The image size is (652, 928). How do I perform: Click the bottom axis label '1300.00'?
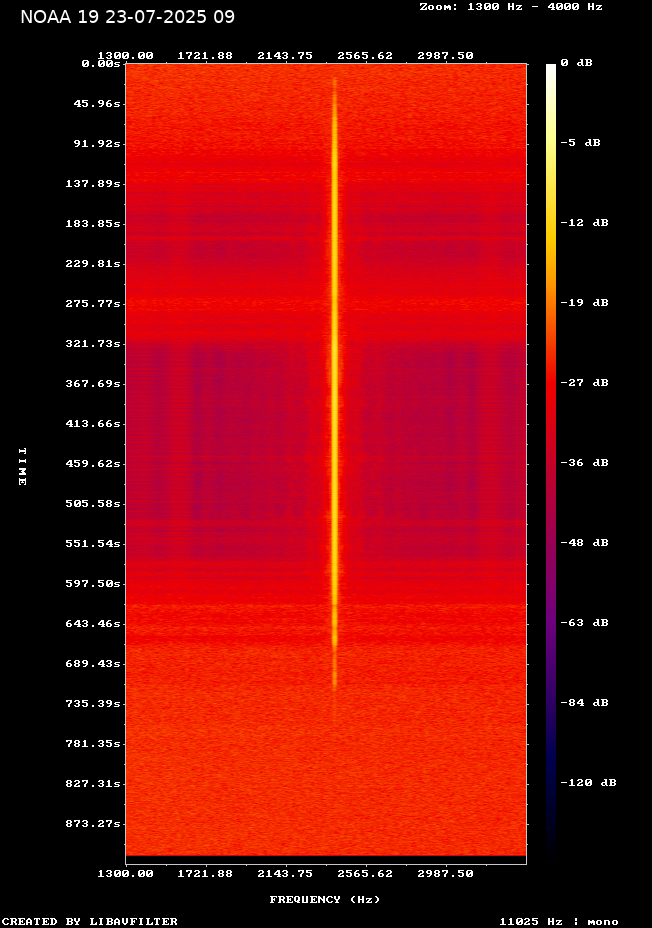(x=125, y=874)
